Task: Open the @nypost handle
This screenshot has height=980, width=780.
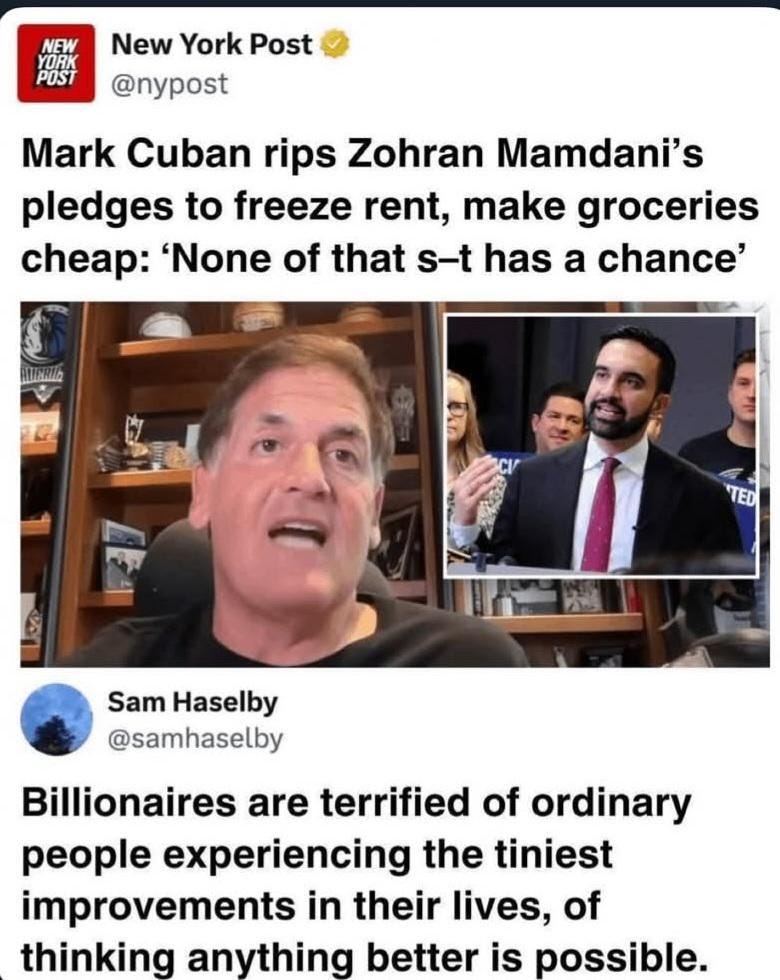Action: point(169,84)
